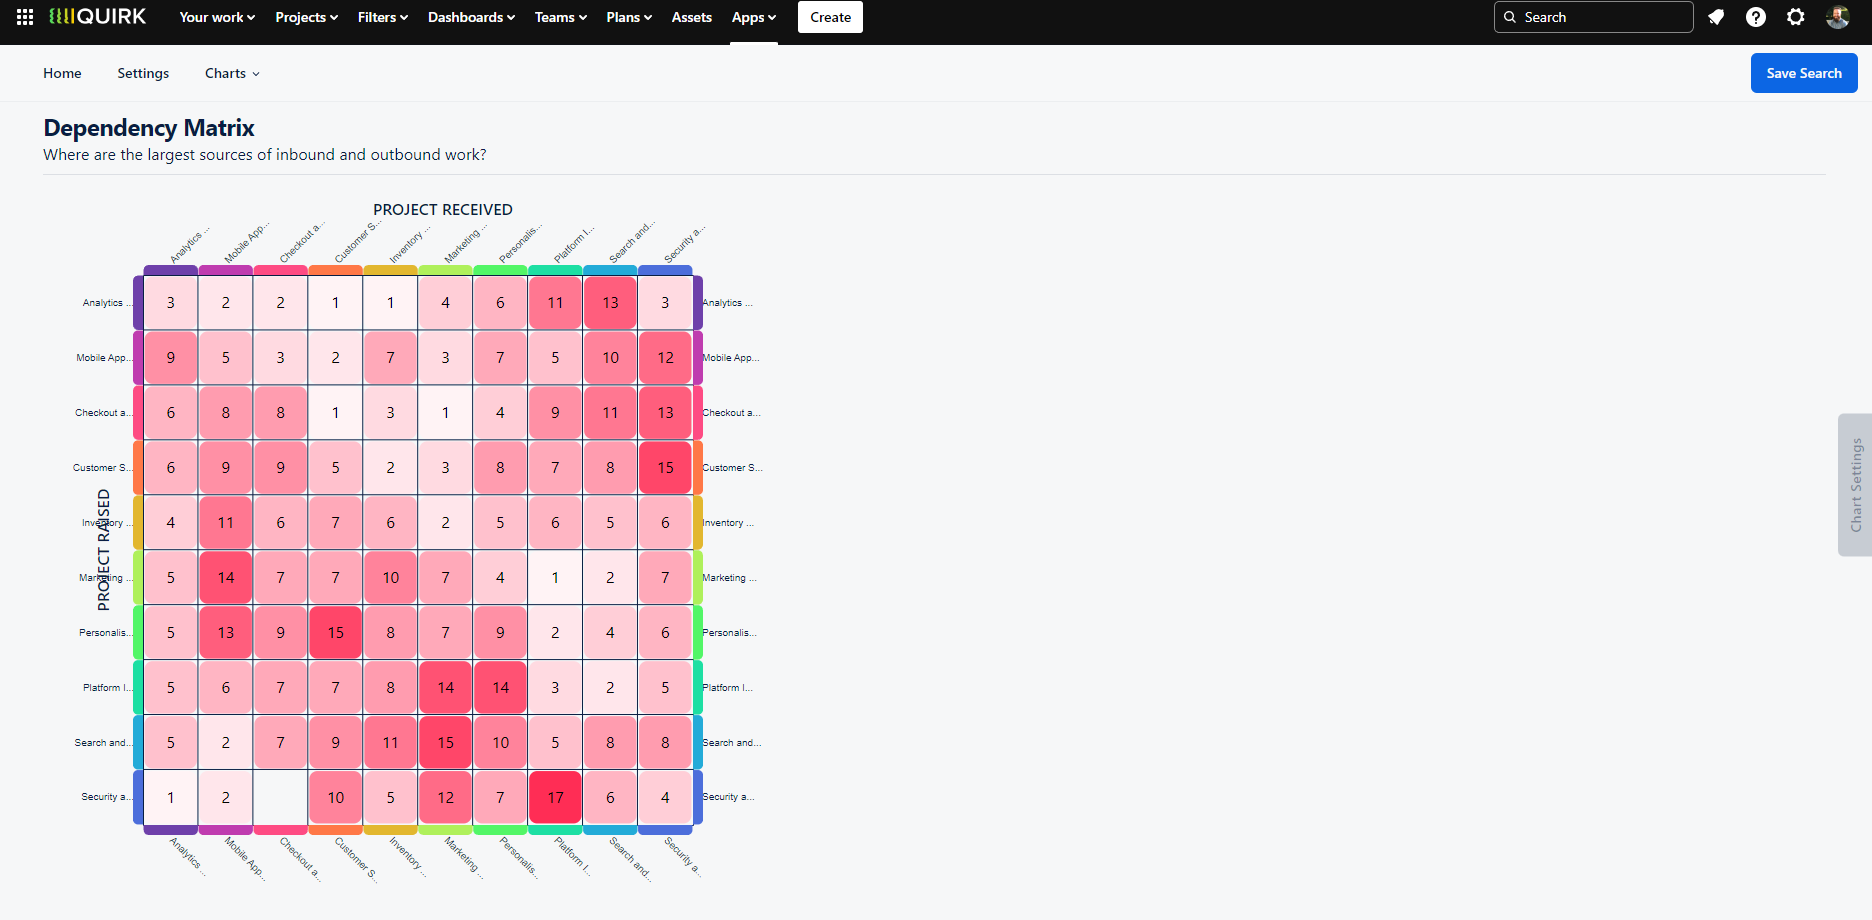Click the Inventory row label on right
This screenshot has width=1872, height=920.
click(x=728, y=522)
